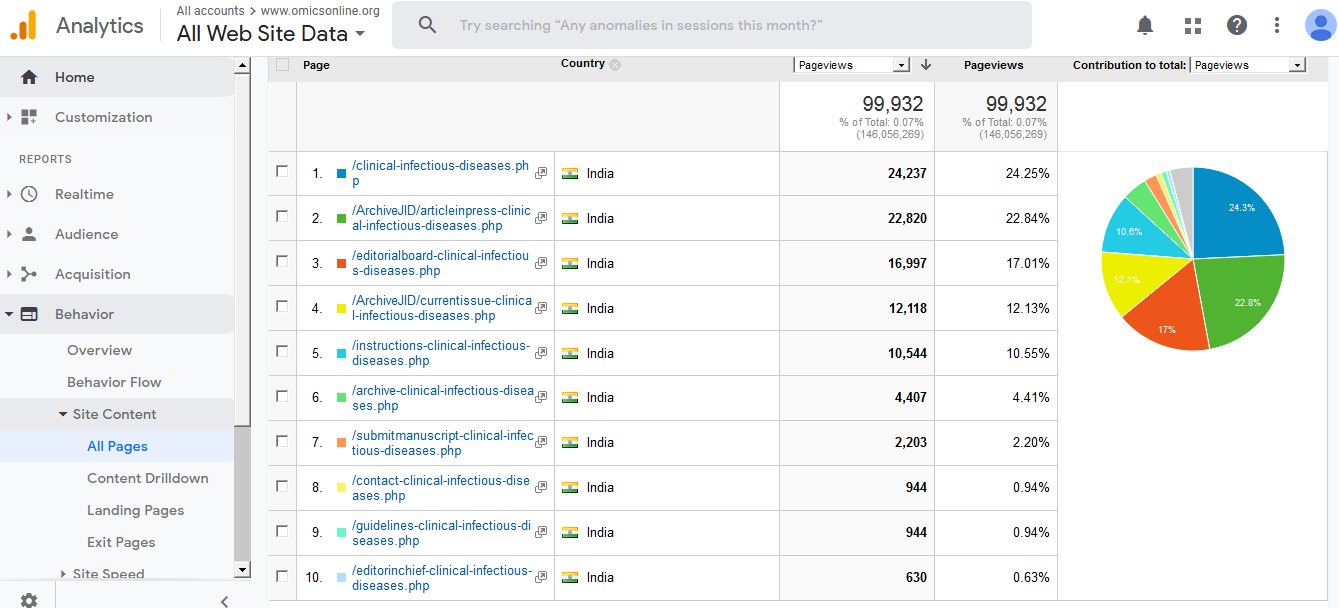1339x608 pixels.
Task: Open Contribution to total Pageviews dropdown
Action: [x=1248, y=64]
